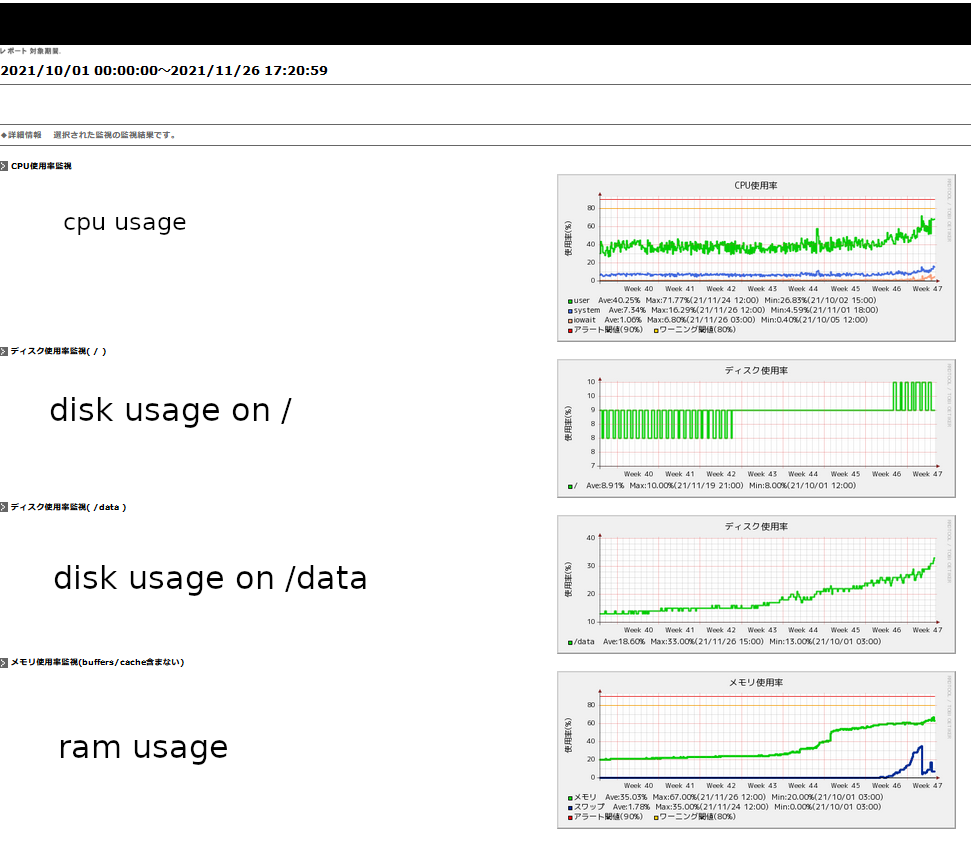Click the yellow ワーニング閾値(80%) swatch in CPU graph
The image size is (971, 847).
(656, 331)
